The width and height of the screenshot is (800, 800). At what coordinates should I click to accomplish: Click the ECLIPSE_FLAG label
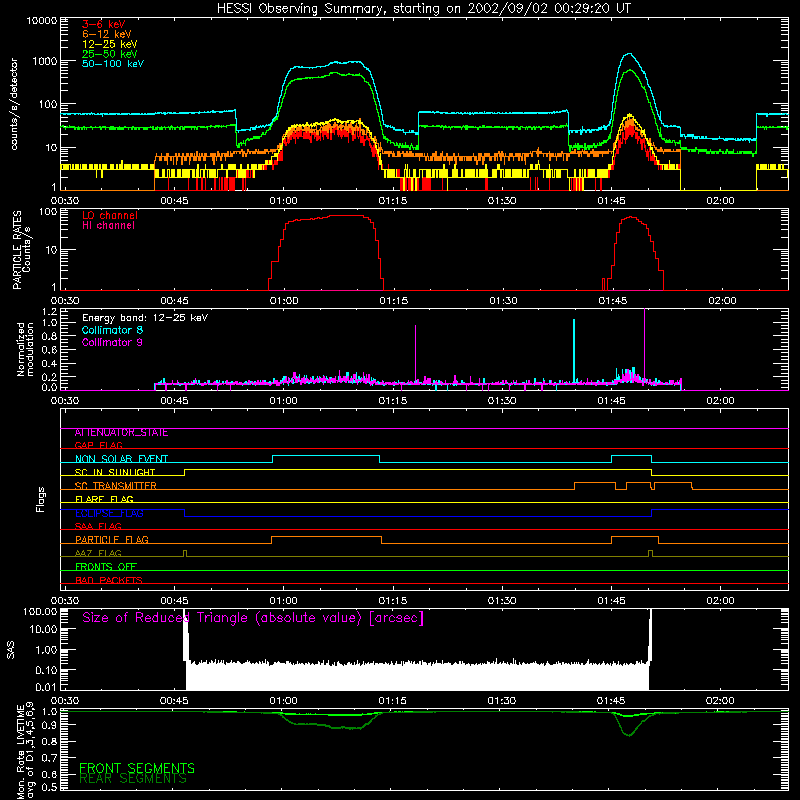pos(109,513)
